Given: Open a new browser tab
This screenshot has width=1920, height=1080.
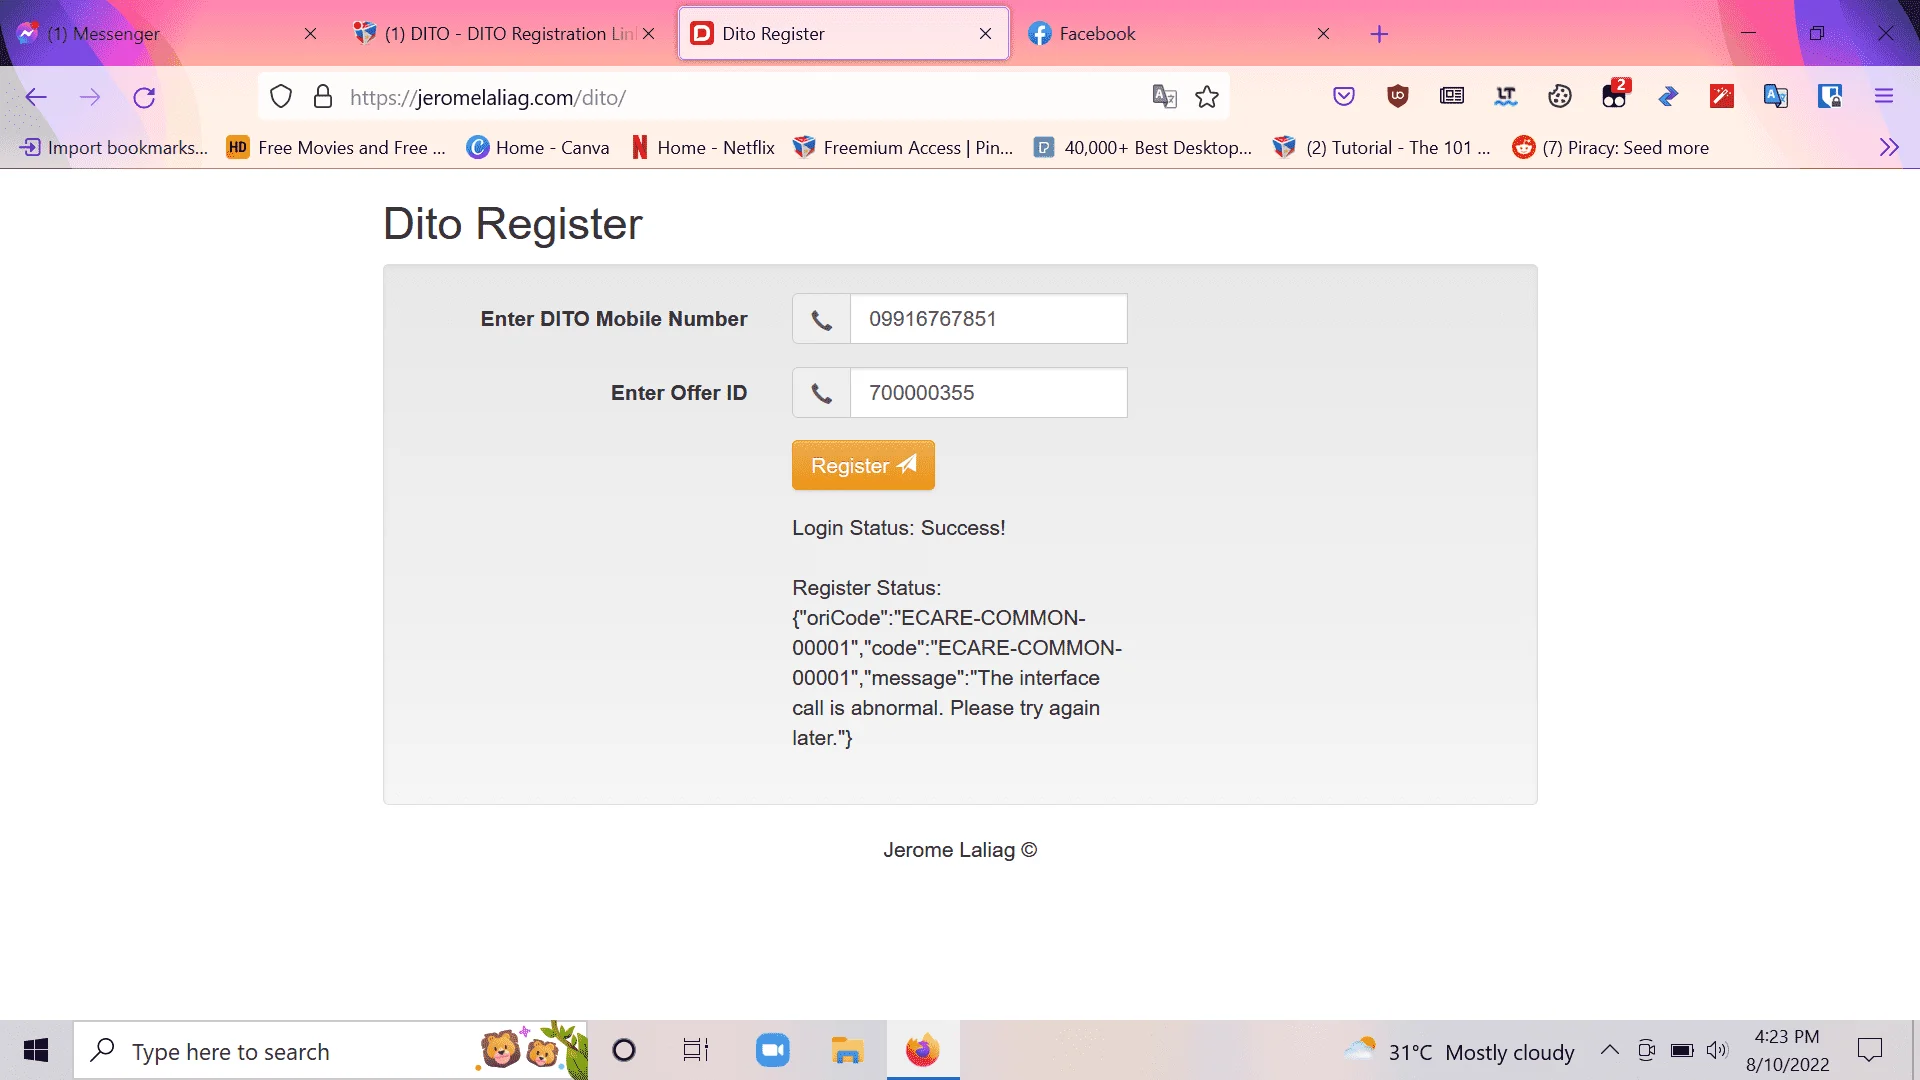Looking at the screenshot, I should [x=1379, y=34].
